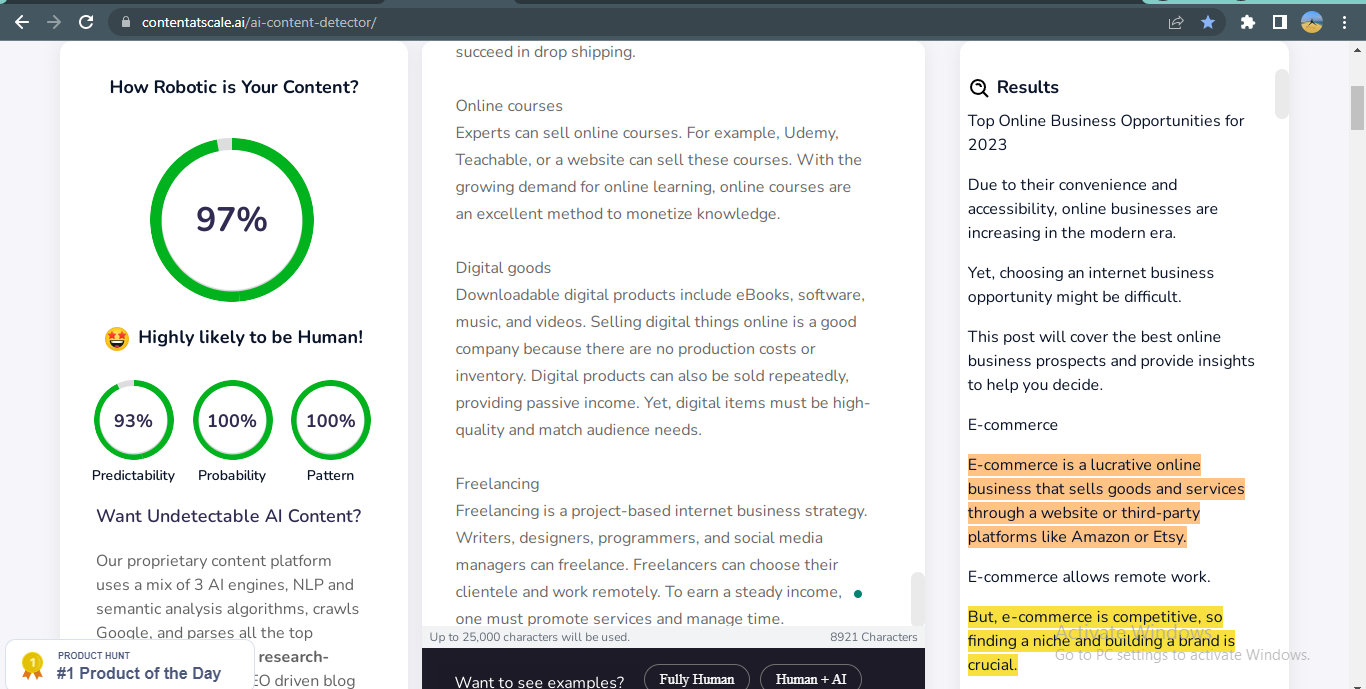
Task: Click the 'Predictability' label
Action: pos(133,476)
